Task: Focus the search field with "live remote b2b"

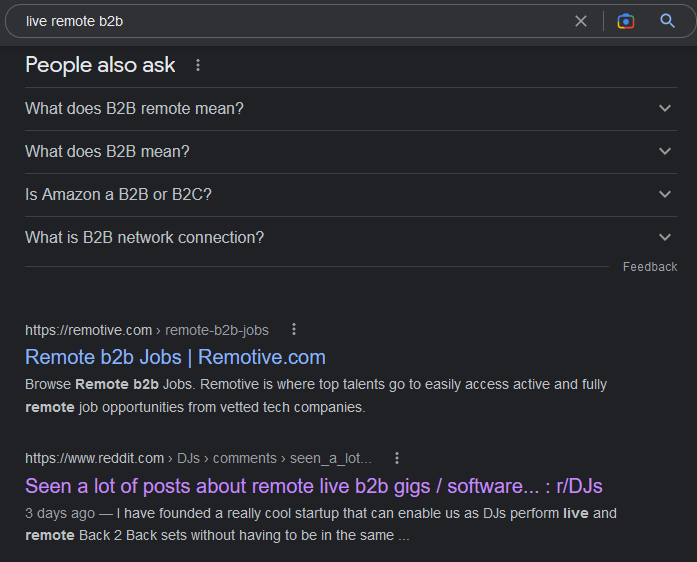Action: pyautogui.click(x=293, y=21)
